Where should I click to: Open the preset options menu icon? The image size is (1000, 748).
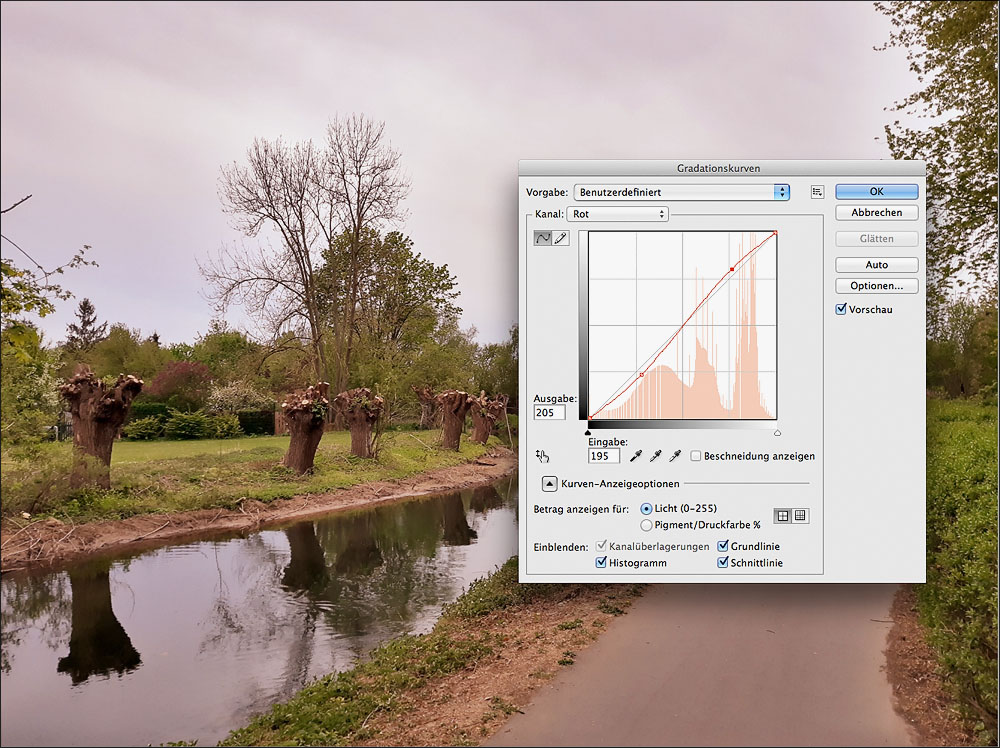click(817, 192)
